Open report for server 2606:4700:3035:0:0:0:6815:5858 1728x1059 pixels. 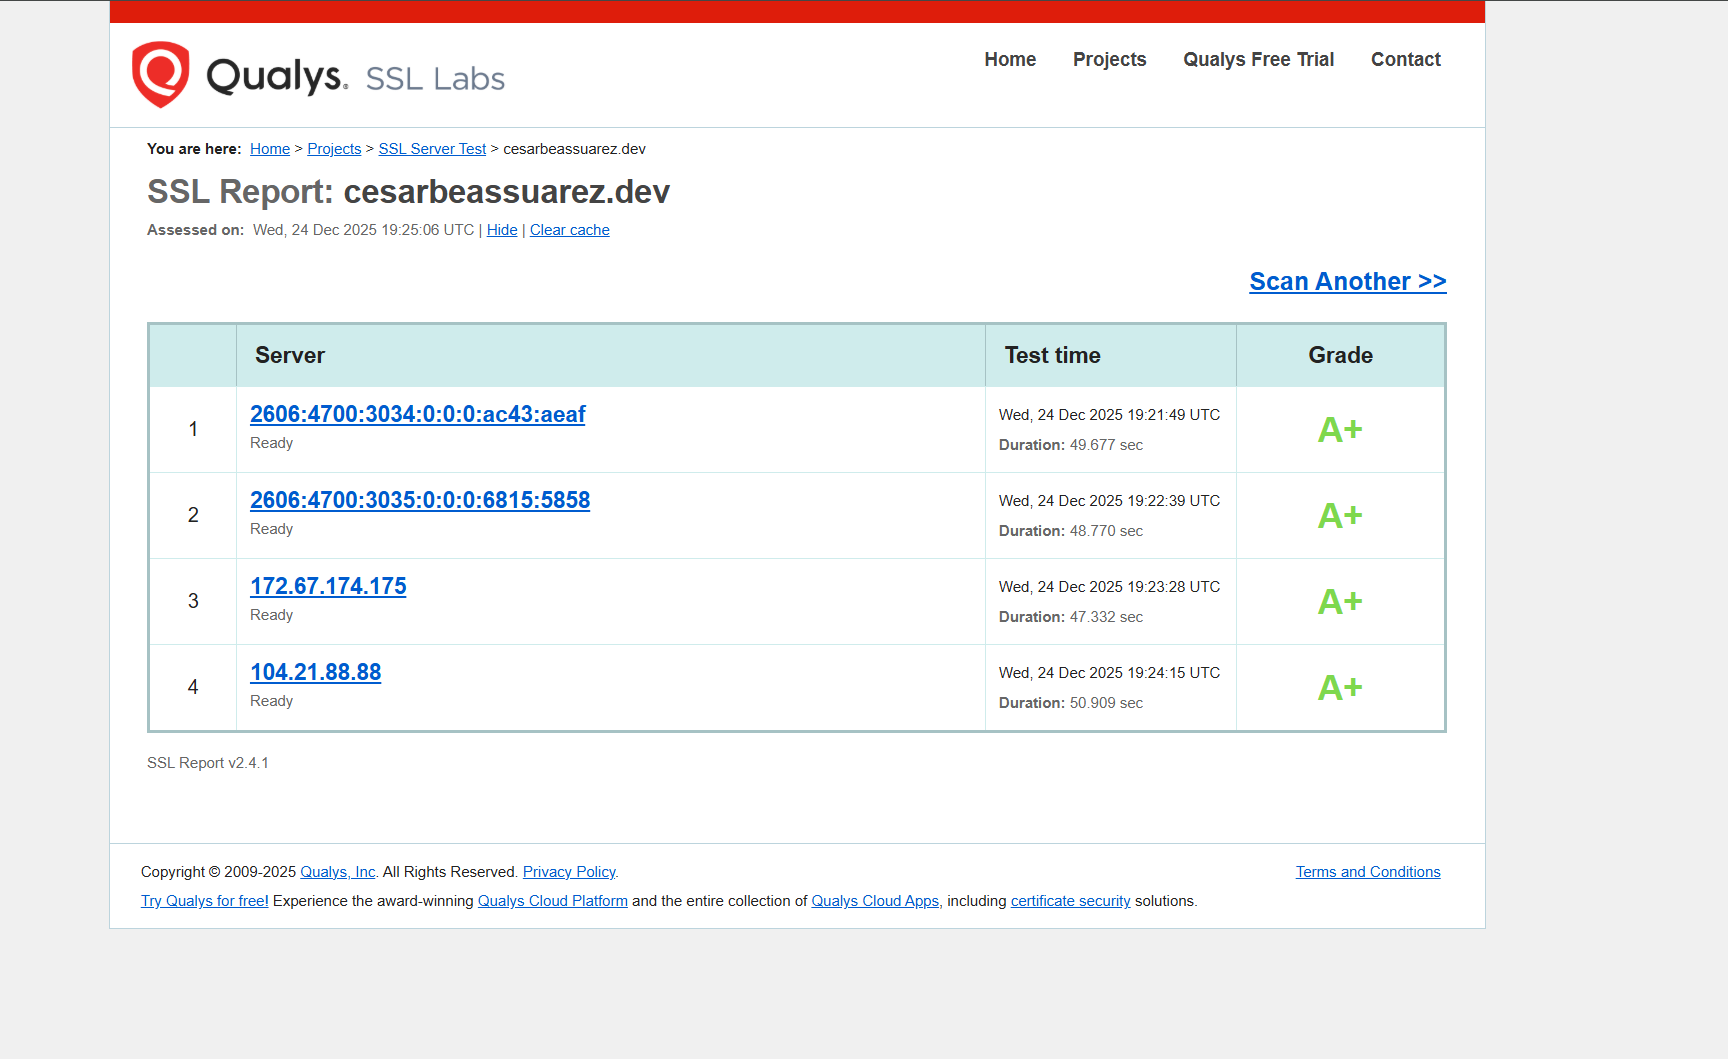(x=420, y=500)
